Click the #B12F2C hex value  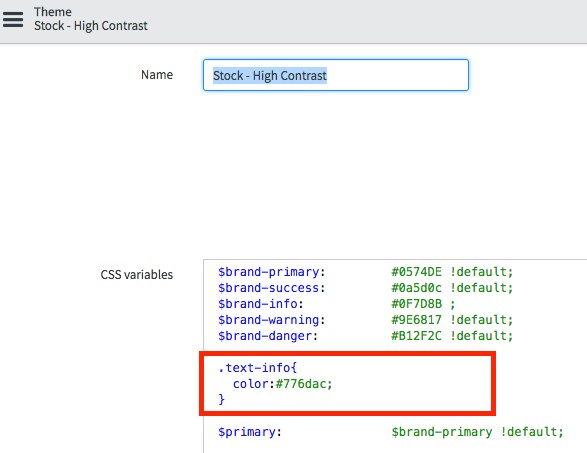pyautogui.click(x=416, y=336)
